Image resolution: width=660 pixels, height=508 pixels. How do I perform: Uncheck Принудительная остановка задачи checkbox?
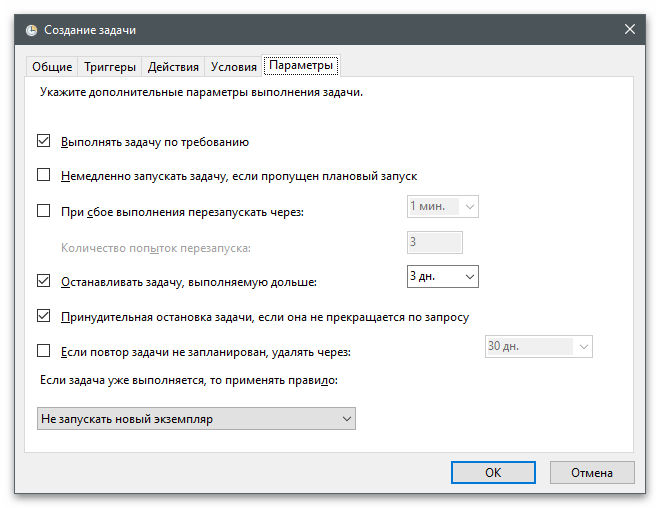pos(43,316)
